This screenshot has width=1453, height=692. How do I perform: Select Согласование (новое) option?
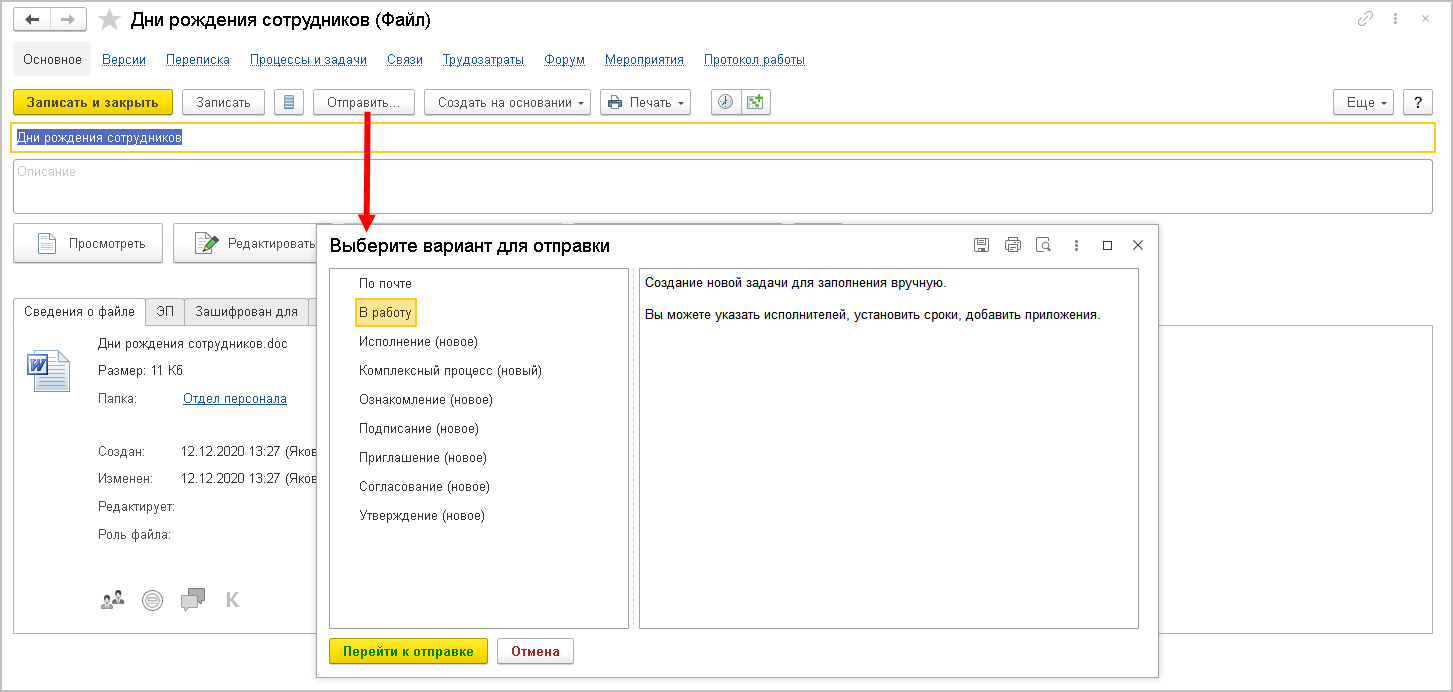pyautogui.click(x=424, y=487)
